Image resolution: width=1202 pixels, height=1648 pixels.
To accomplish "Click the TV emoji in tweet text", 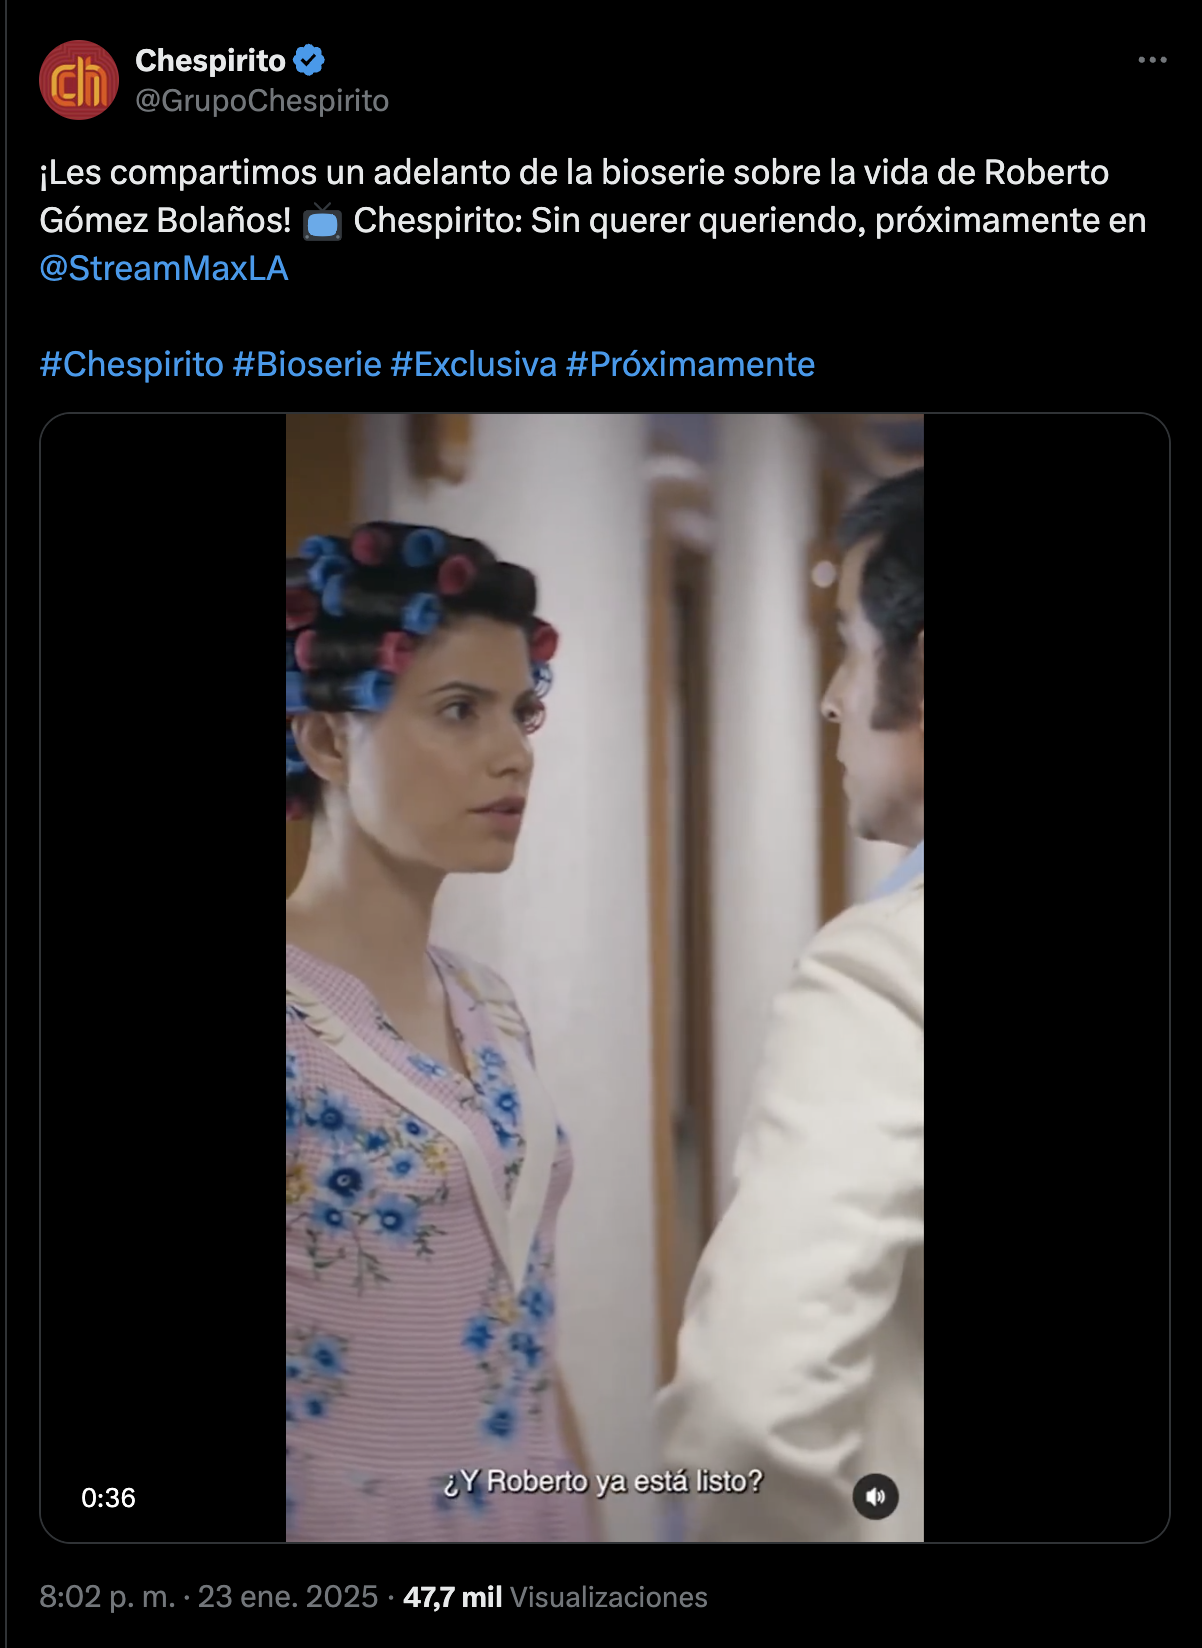I will (322, 221).
